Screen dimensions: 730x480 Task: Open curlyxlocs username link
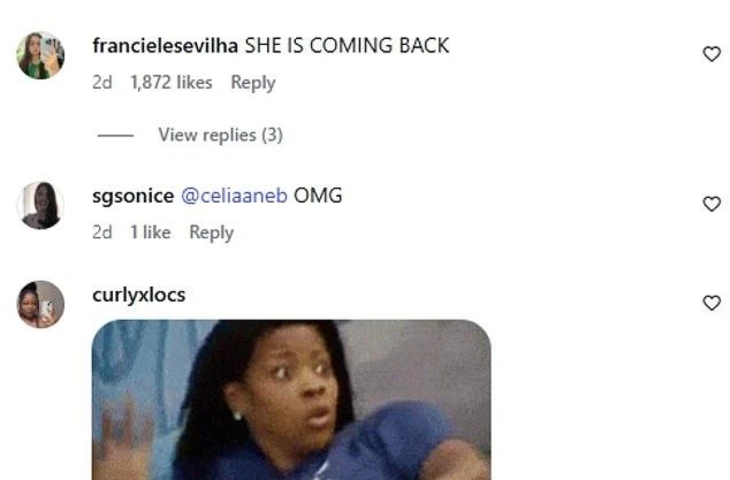pos(139,295)
